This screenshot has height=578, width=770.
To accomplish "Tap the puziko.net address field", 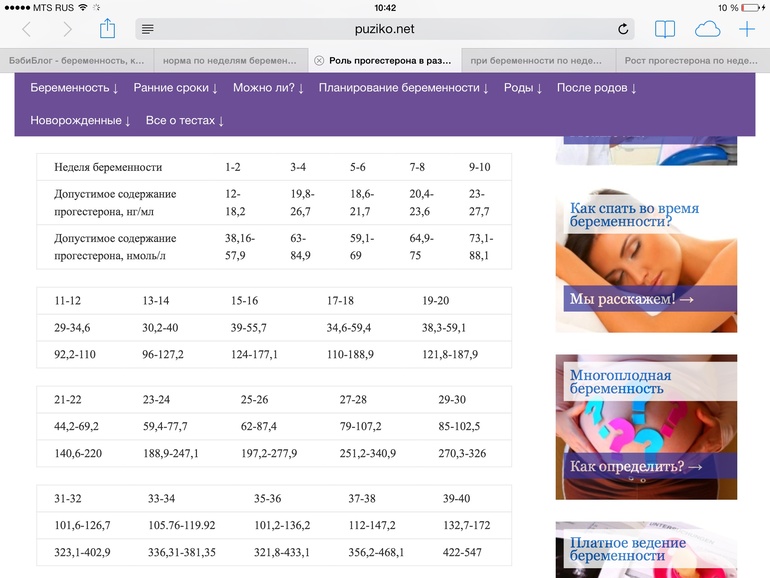I will coord(385,30).
